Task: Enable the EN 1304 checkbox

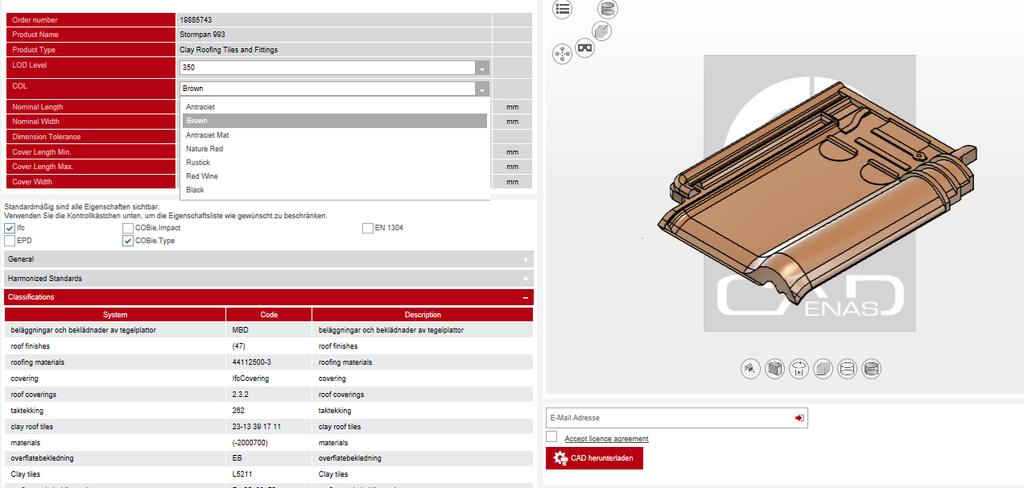Action: [368, 228]
